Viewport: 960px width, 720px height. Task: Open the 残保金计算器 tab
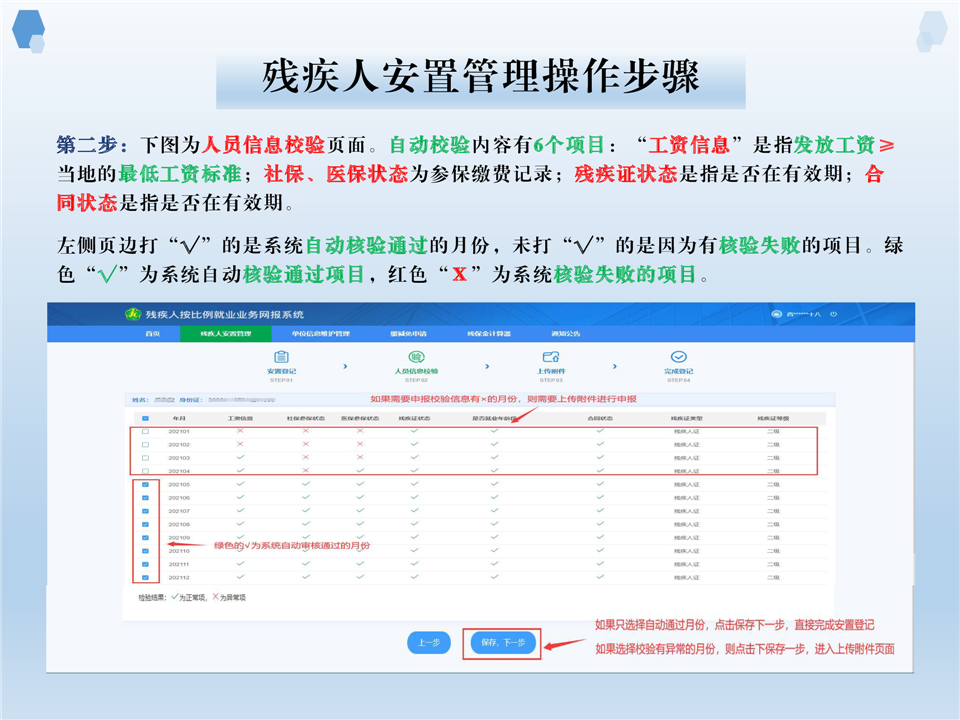[489, 333]
